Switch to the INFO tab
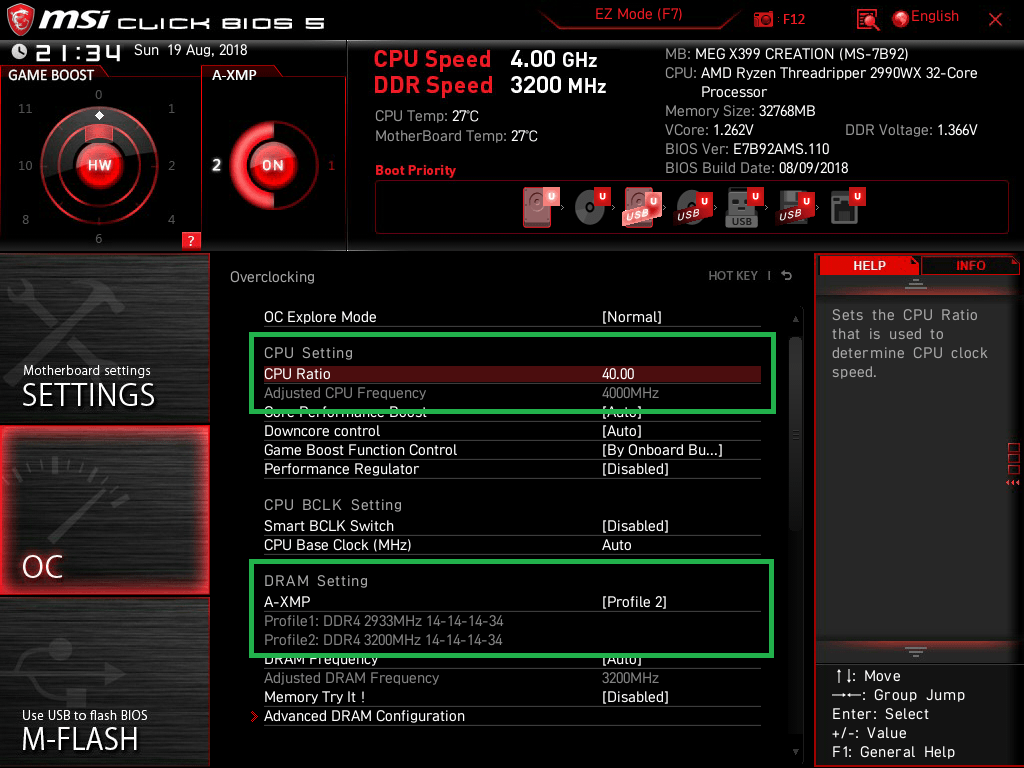This screenshot has width=1024, height=768. (970, 266)
